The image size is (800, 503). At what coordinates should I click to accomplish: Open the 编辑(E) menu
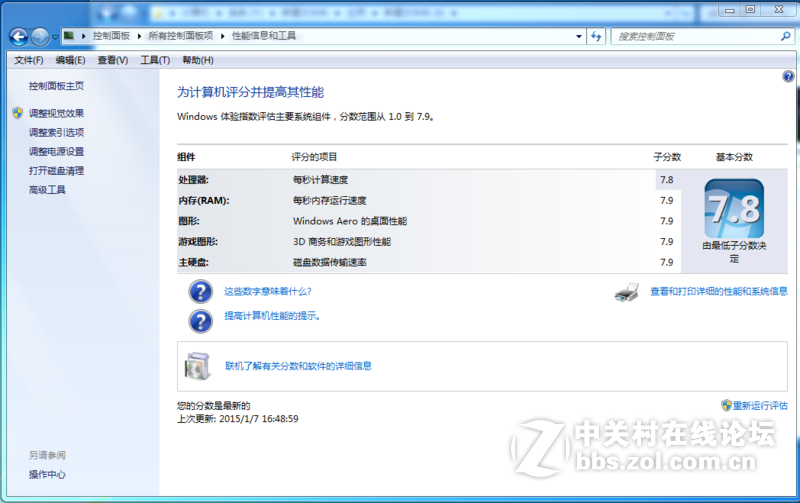(x=70, y=60)
